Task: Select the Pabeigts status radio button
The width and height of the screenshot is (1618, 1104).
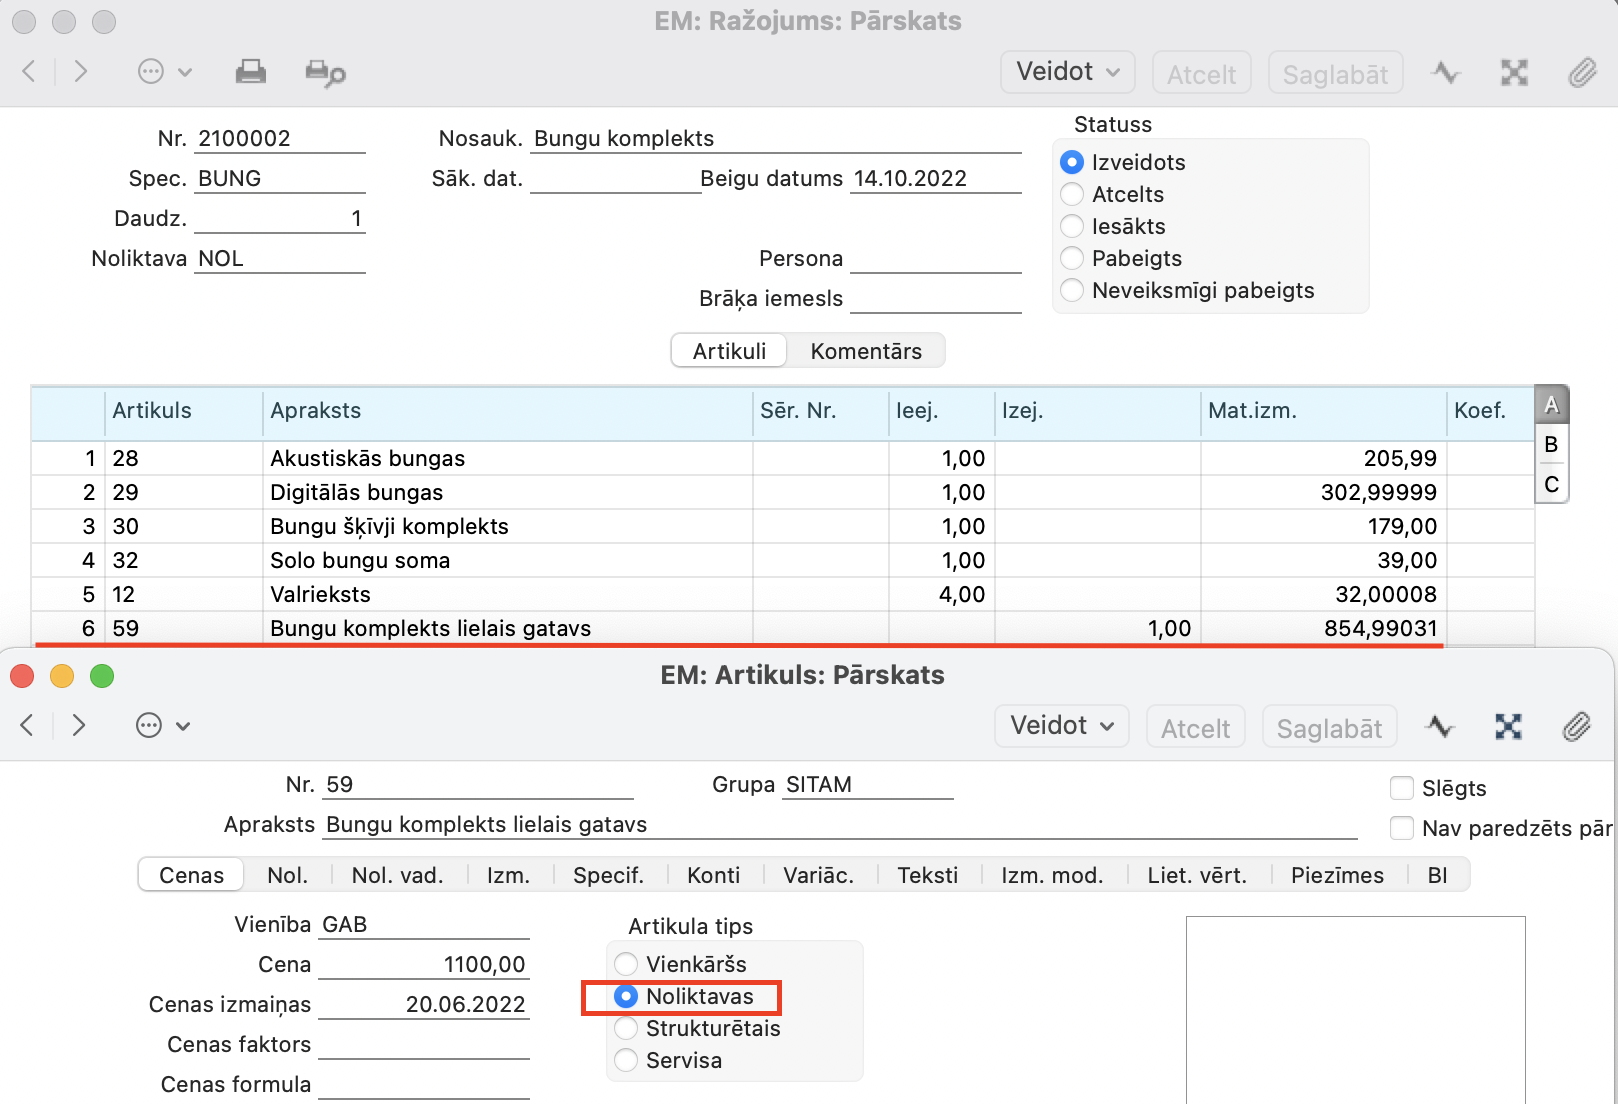Action: tap(1072, 258)
